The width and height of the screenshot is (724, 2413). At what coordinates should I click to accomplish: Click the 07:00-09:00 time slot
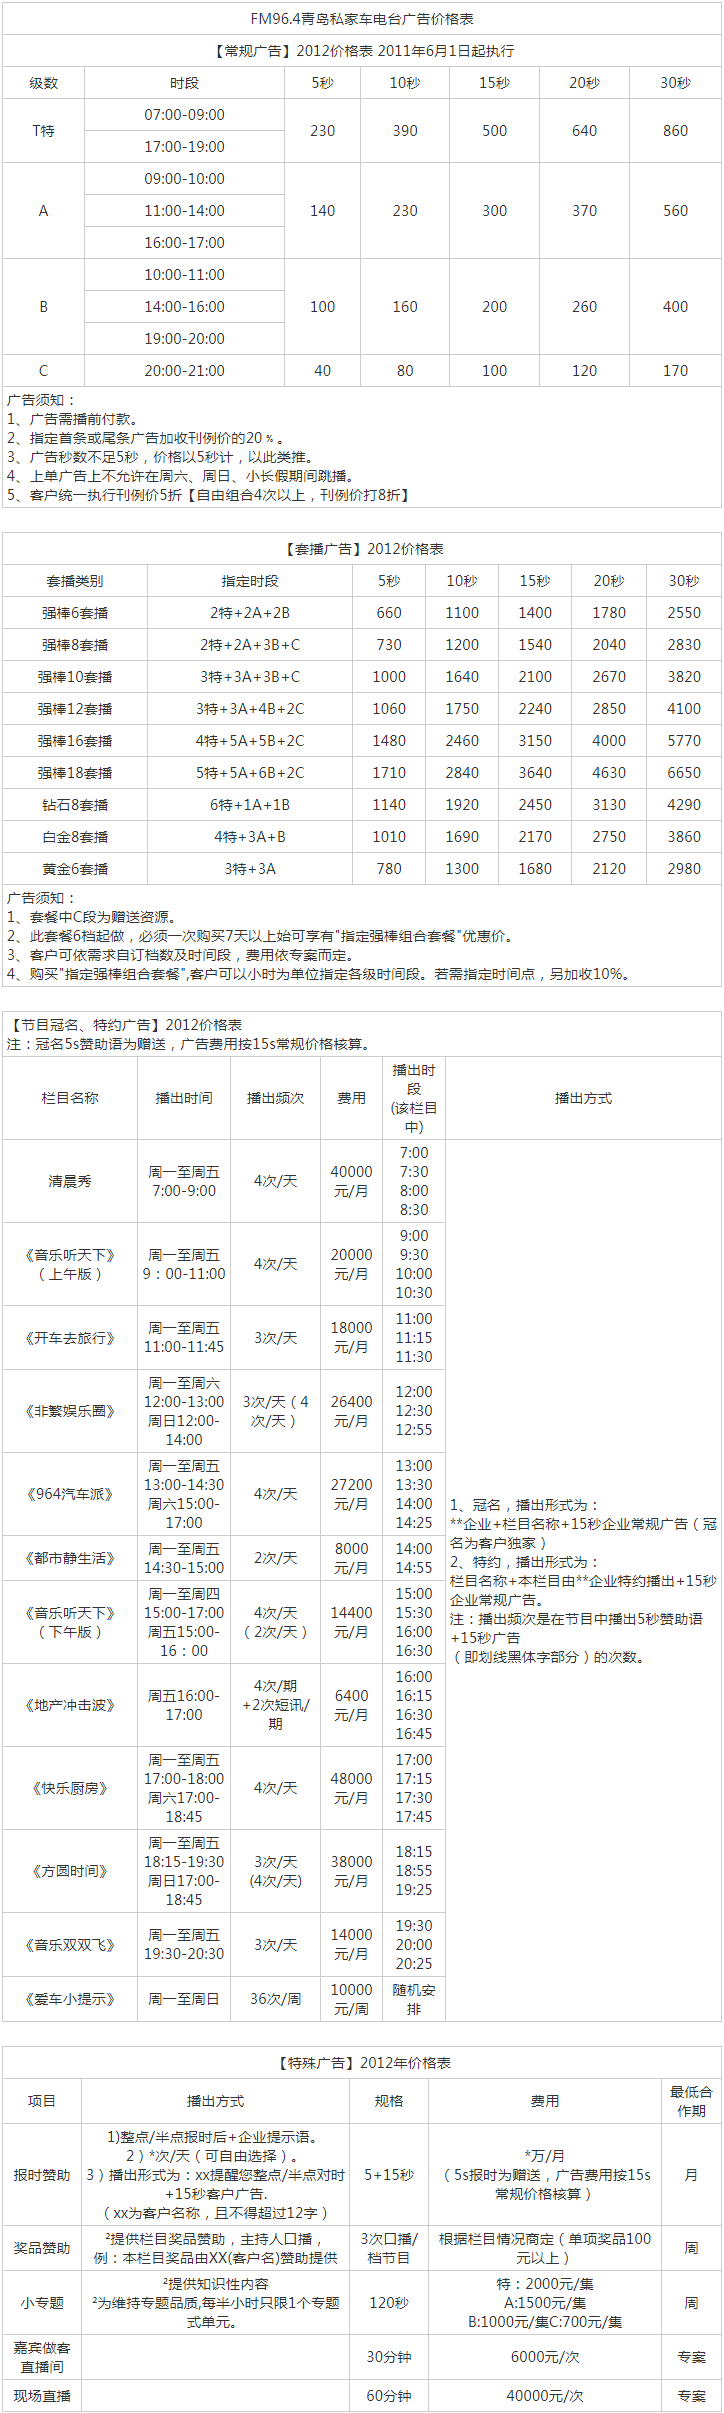coord(184,115)
